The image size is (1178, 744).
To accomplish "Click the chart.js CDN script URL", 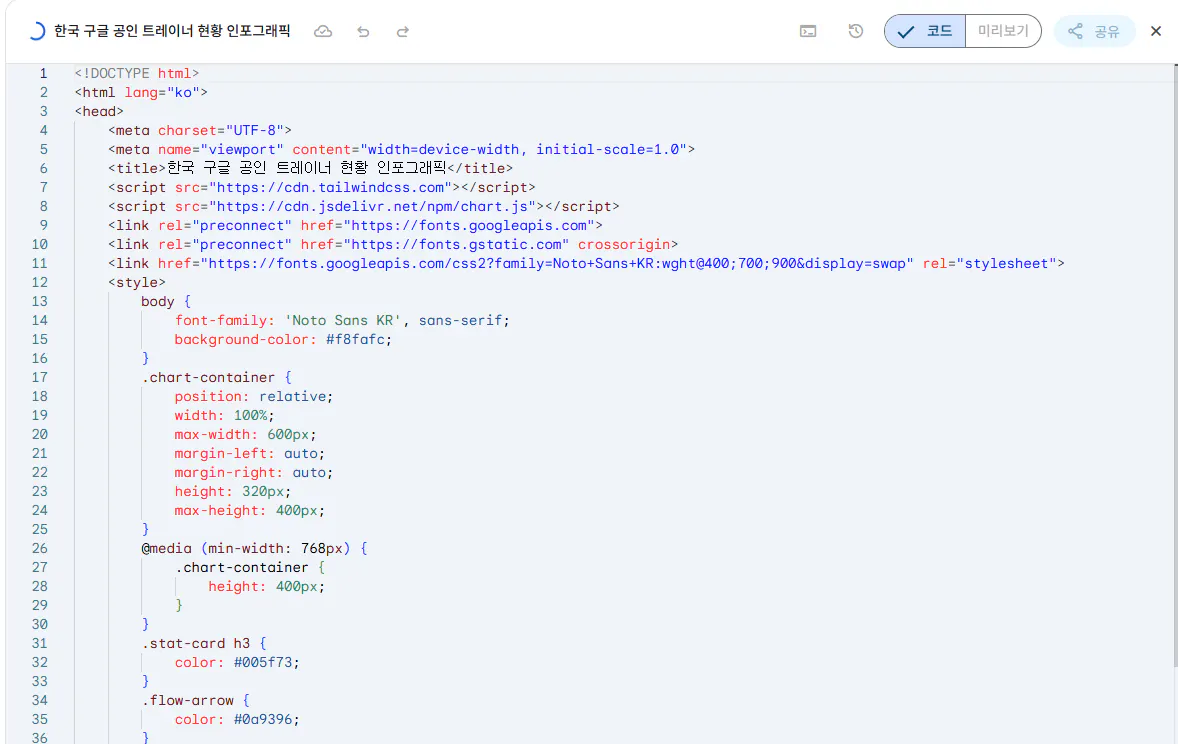I will (x=372, y=206).
